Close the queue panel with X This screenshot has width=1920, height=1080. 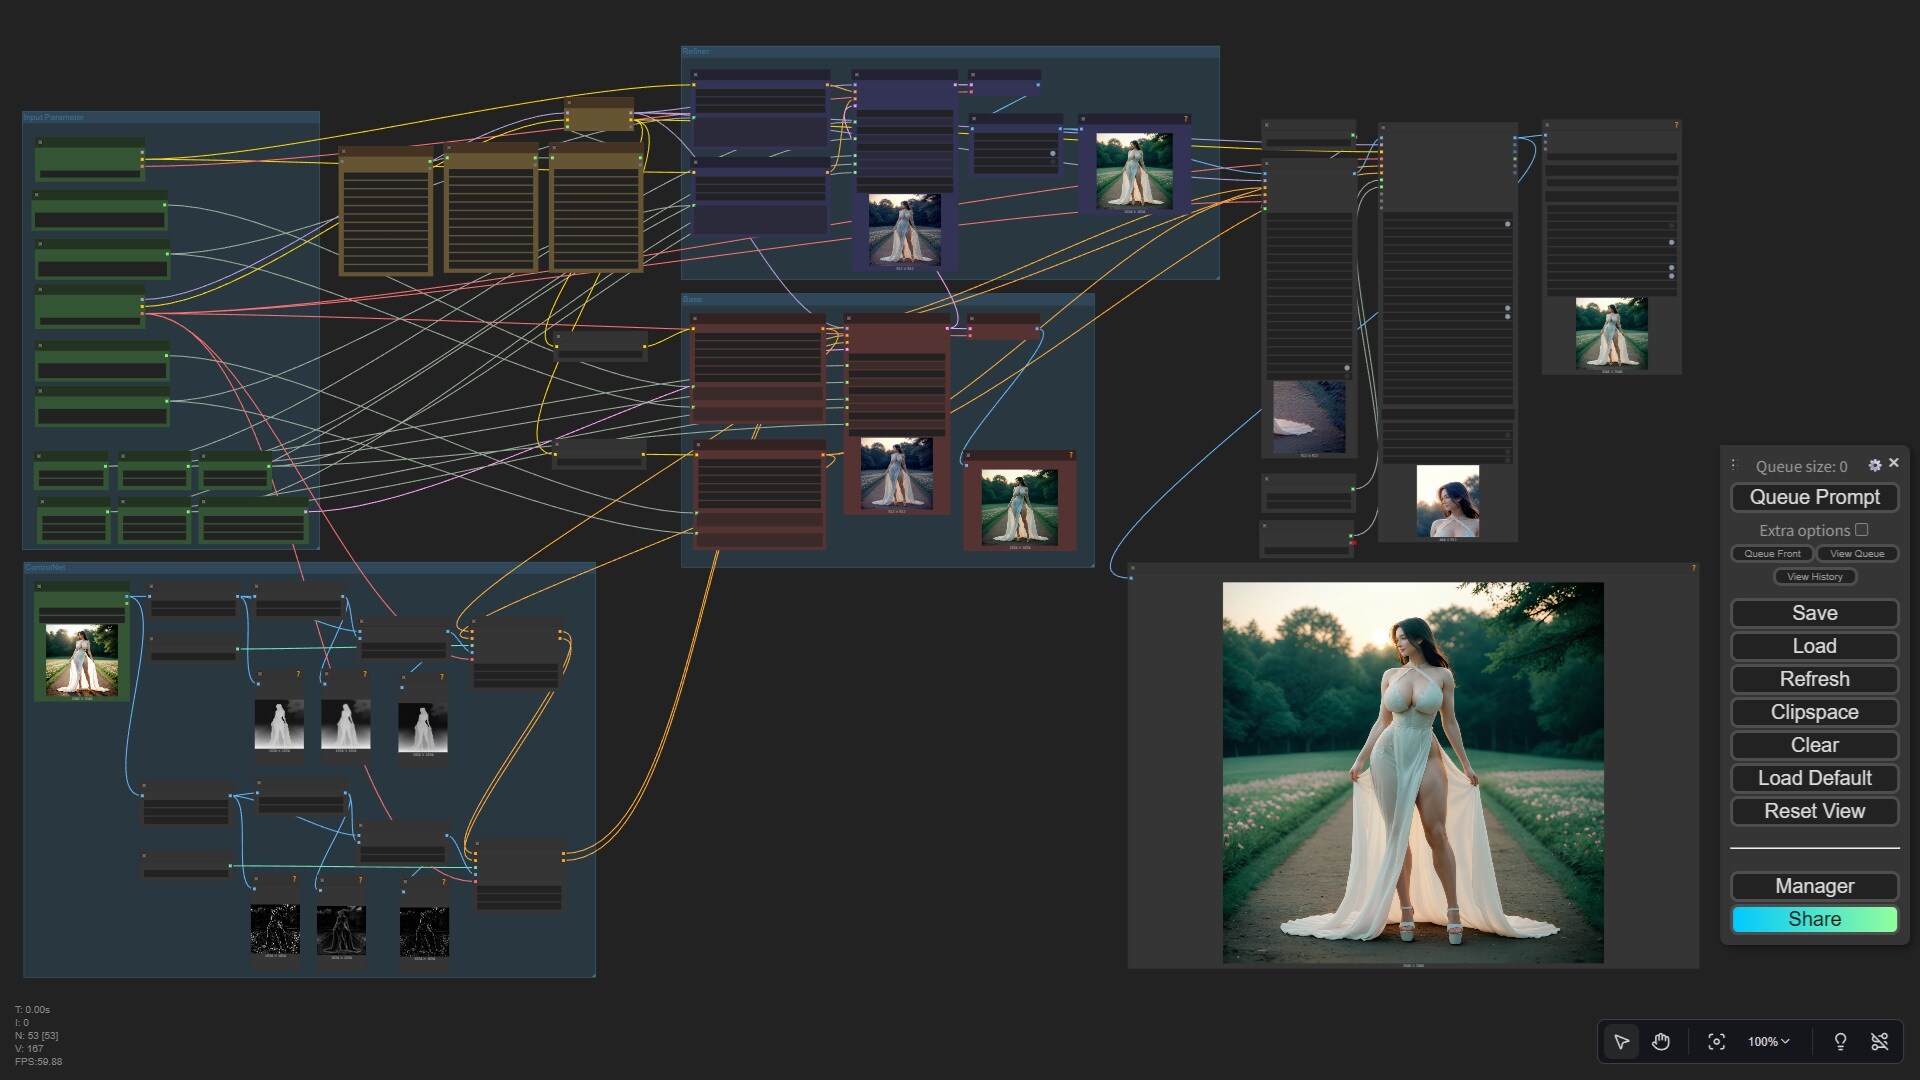[1894, 463]
